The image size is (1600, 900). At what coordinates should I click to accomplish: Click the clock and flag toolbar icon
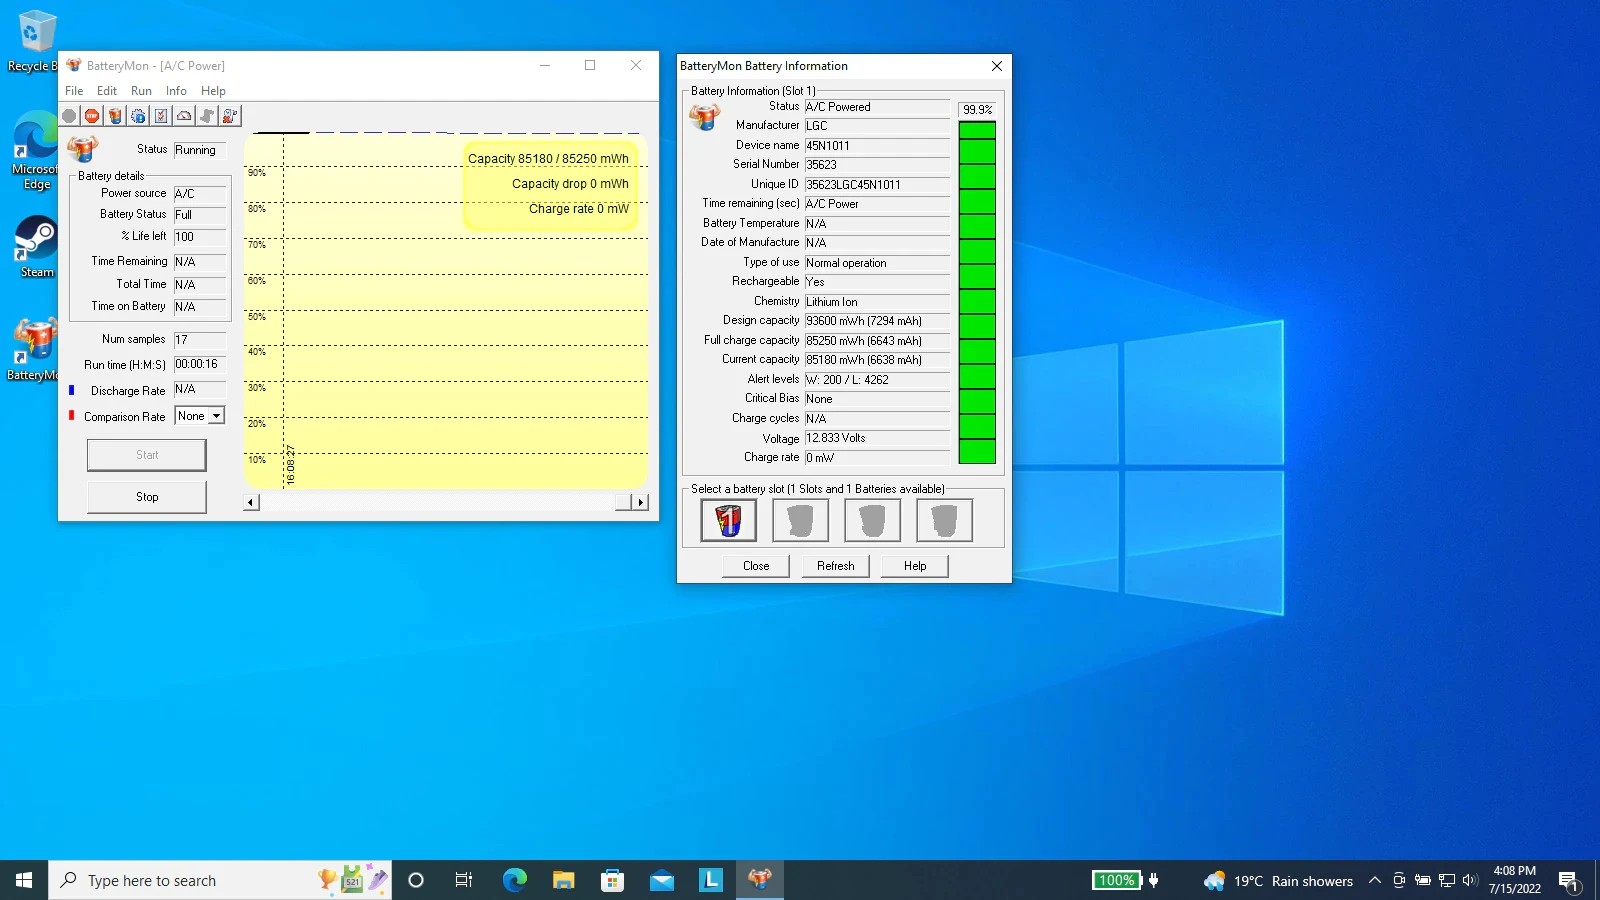coord(230,116)
